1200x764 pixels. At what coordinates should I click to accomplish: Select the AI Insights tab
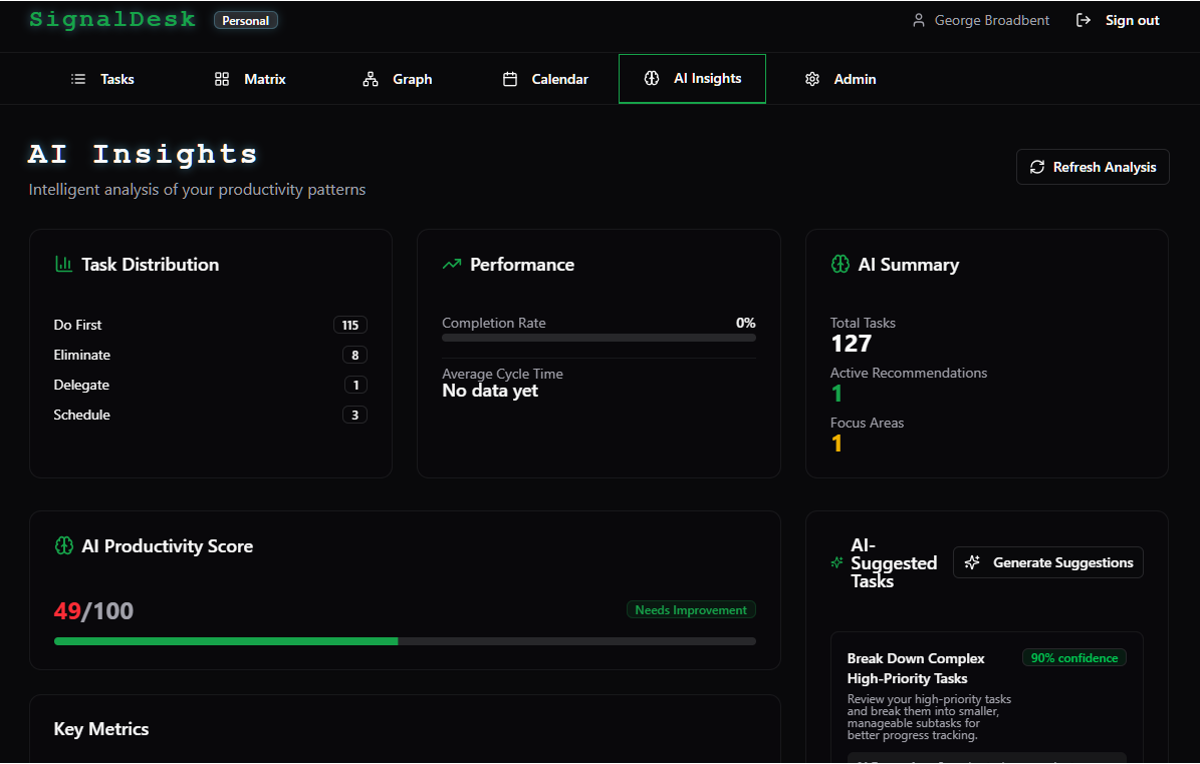[x=692, y=79]
